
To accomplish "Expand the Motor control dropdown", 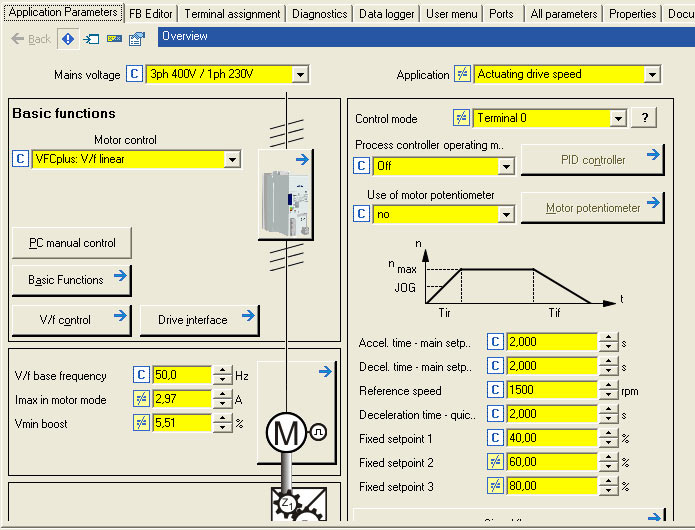I will [233, 159].
